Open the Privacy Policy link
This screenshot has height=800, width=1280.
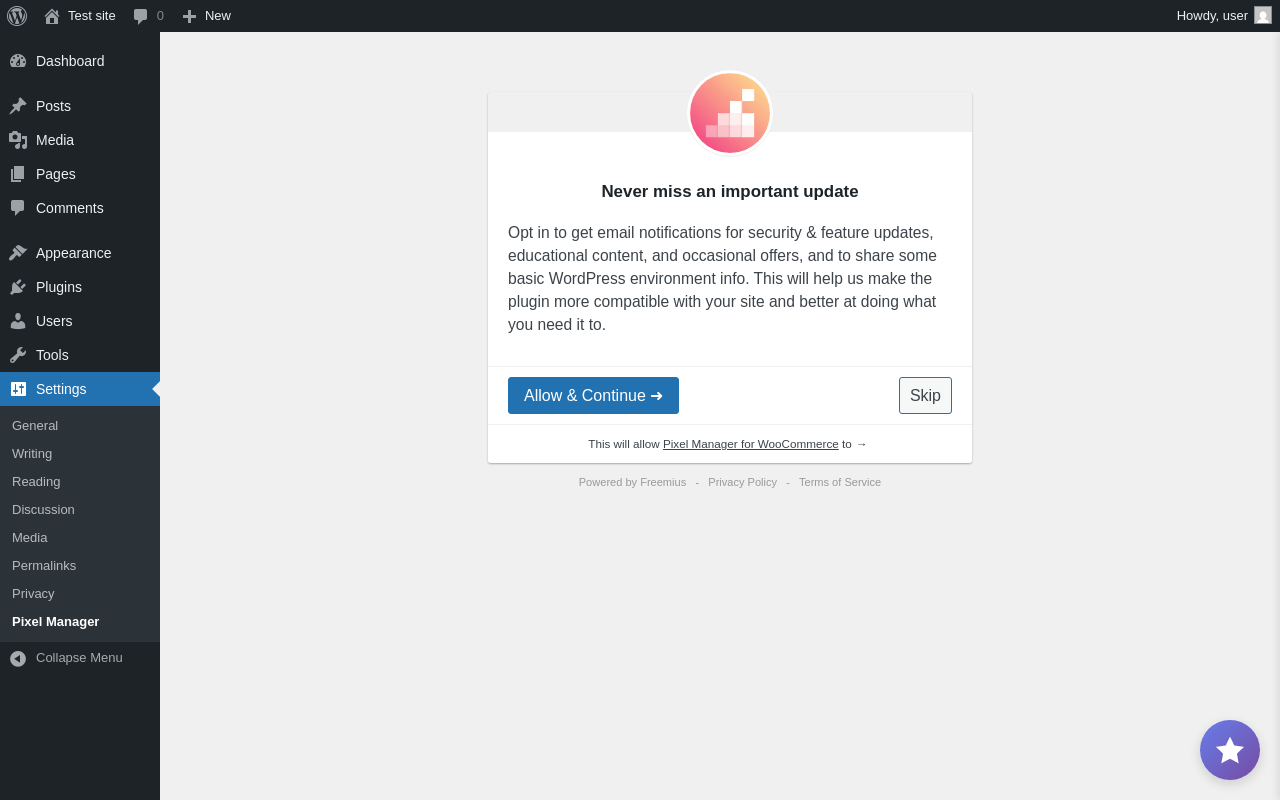(742, 482)
